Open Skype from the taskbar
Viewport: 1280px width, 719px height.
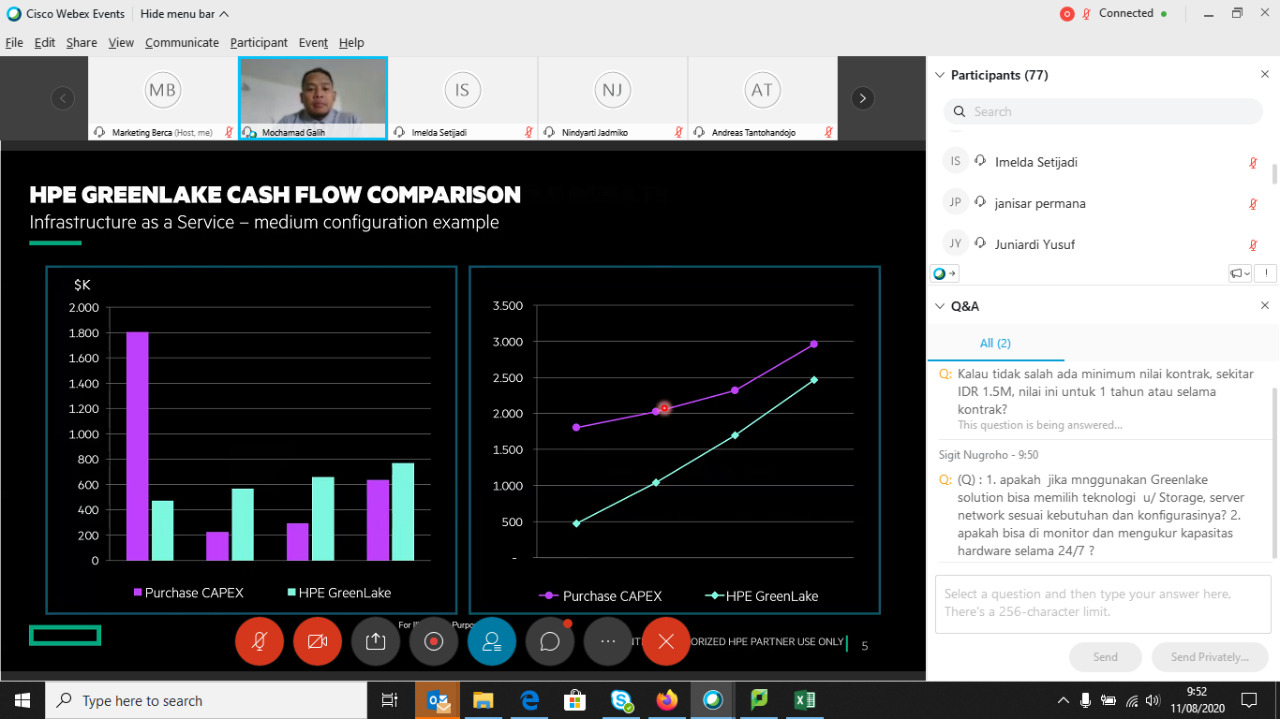point(621,700)
